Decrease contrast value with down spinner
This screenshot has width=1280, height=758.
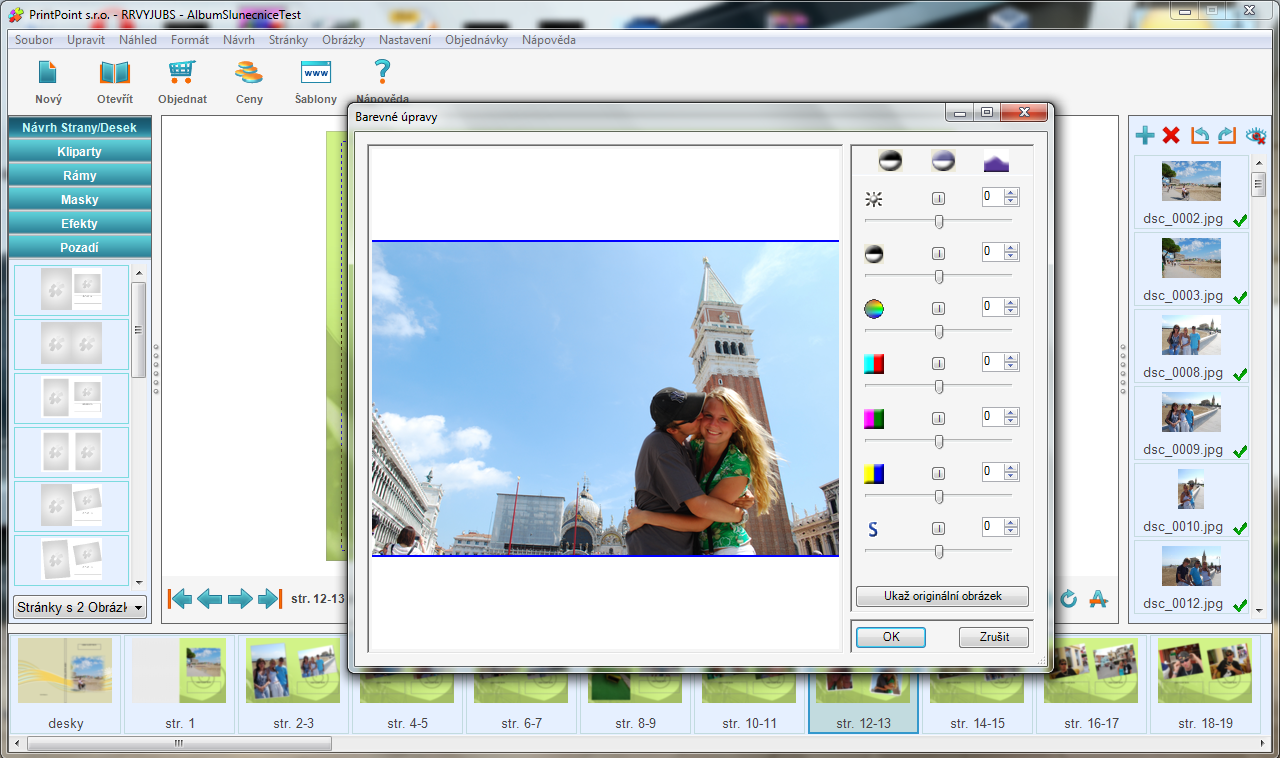click(1011, 257)
